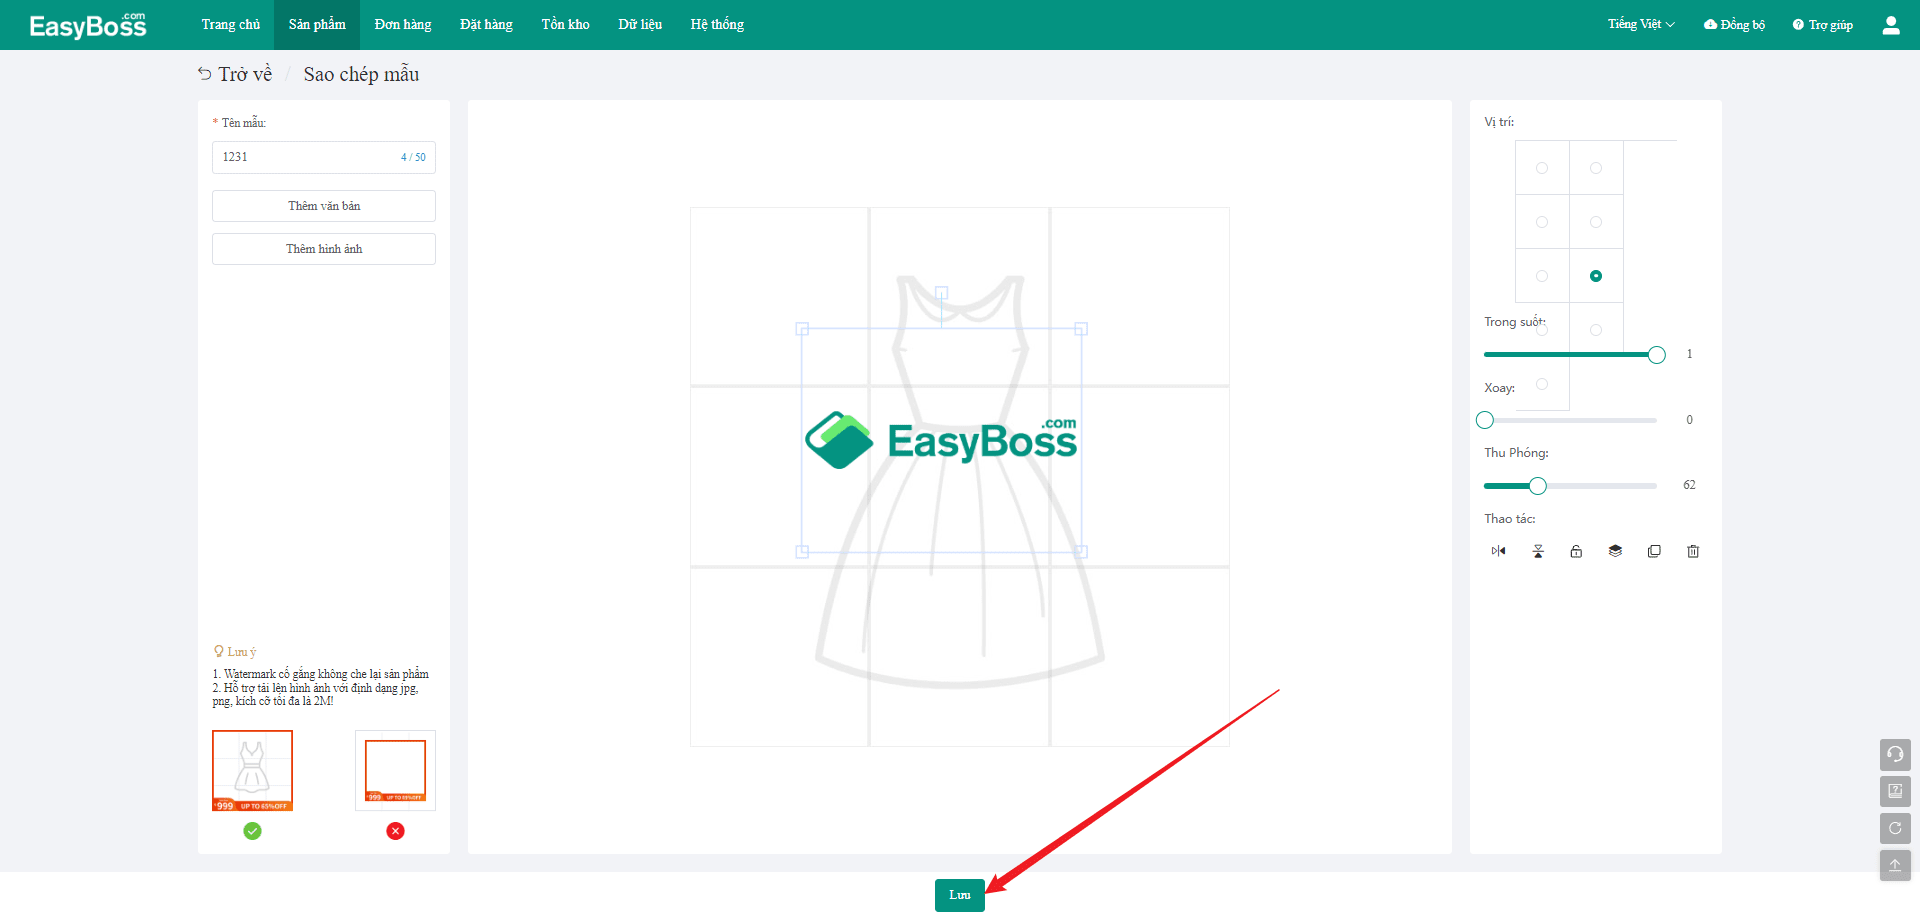
Task: Click the EasyBoss logo in header
Action: [x=88, y=25]
